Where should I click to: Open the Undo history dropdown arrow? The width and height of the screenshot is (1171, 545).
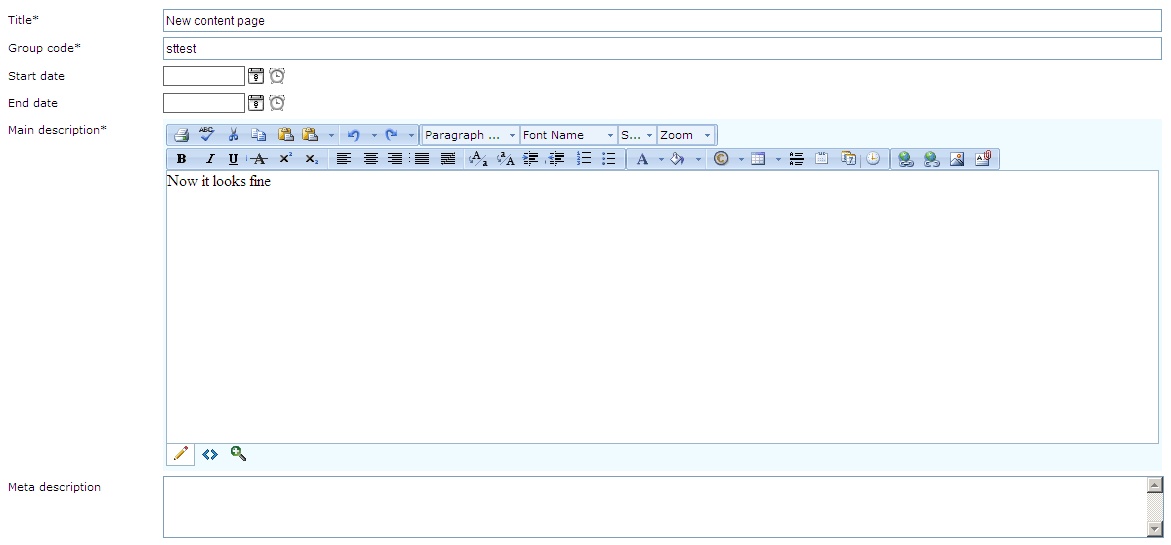point(374,135)
